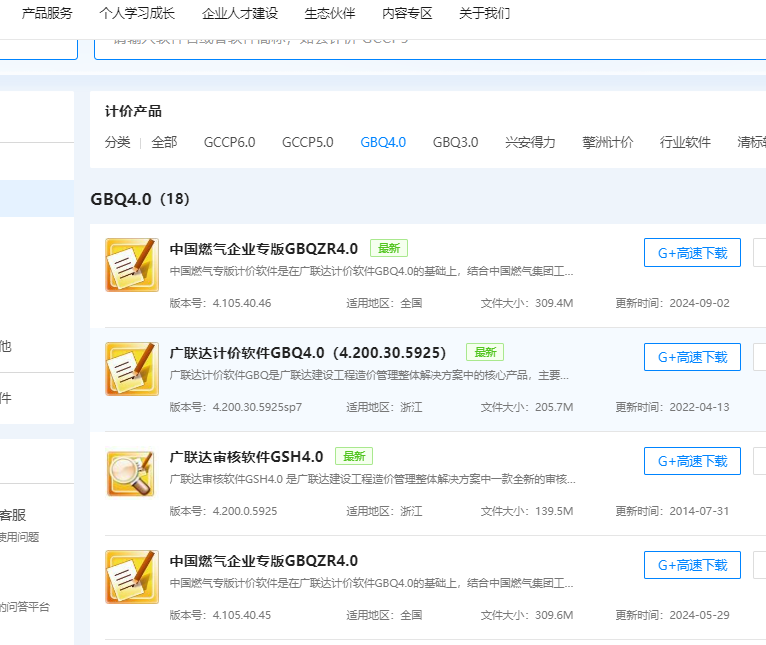
Task: Click the 最新 badge beside 广联达计价软件GBQ4.0
Action: (x=485, y=352)
